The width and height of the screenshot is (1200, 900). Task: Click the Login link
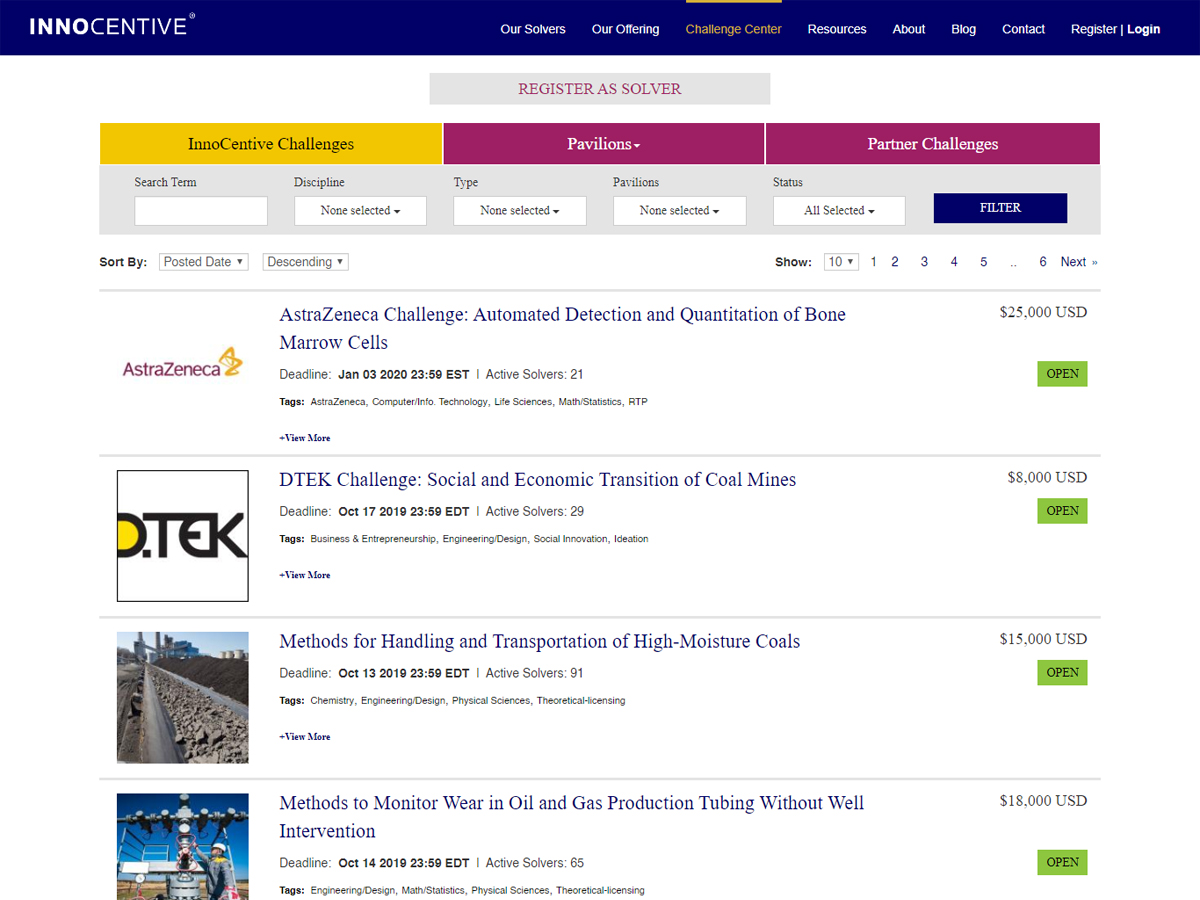[x=1143, y=29]
